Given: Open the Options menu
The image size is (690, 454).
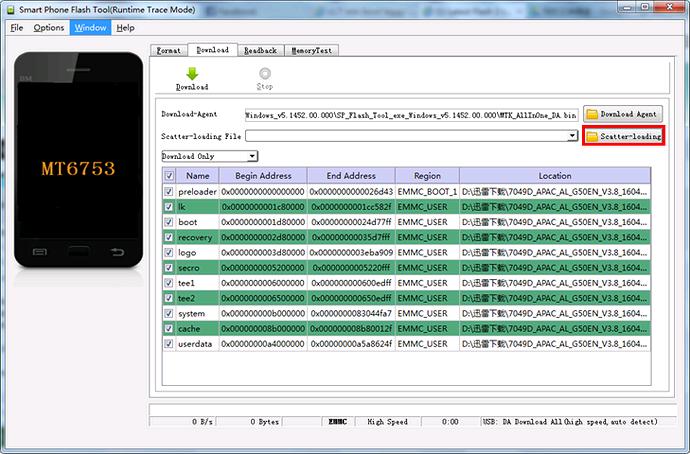Looking at the screenshot, I should [49, 28].
